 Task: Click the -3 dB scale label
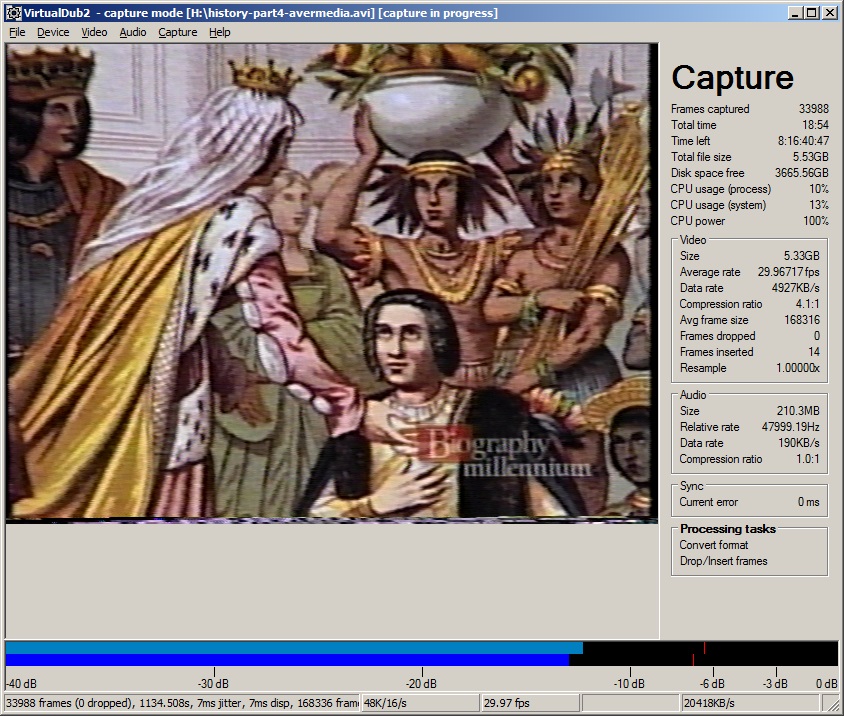coord(775,684)
